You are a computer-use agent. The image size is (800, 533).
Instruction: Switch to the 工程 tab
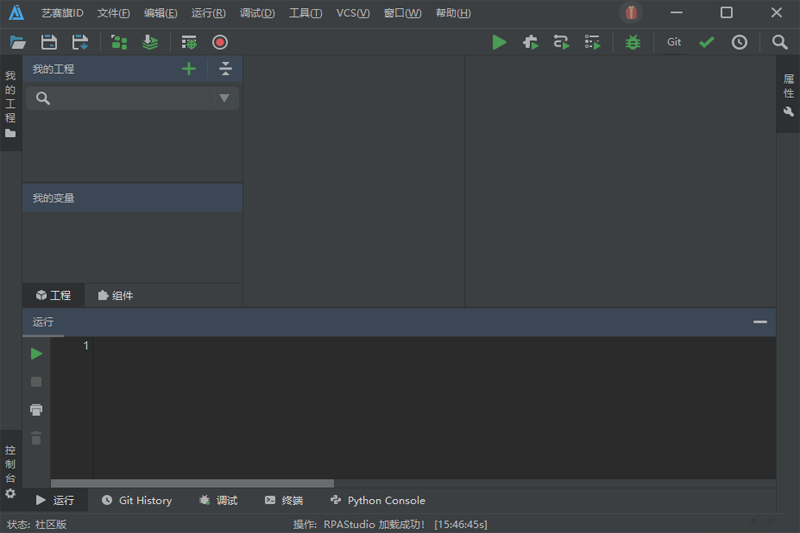[53, 295]
